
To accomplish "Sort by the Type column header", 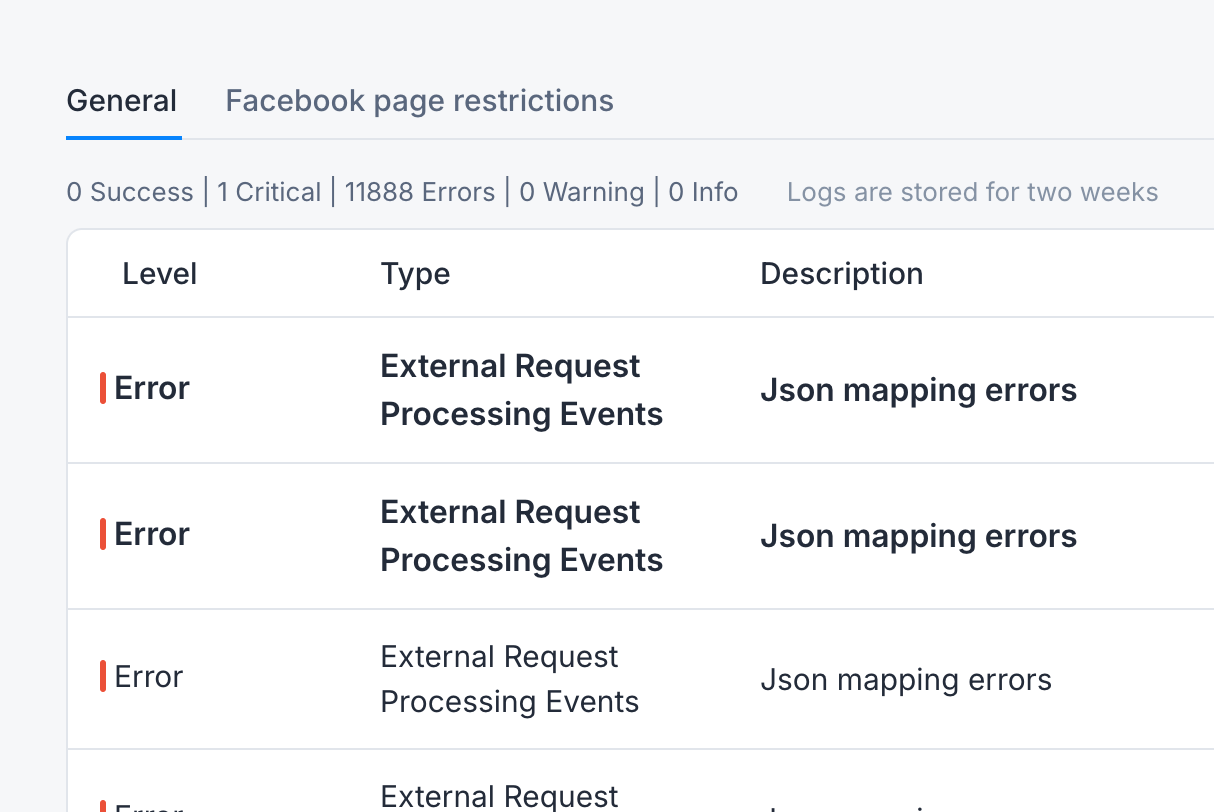I will [x=415, y=274].
